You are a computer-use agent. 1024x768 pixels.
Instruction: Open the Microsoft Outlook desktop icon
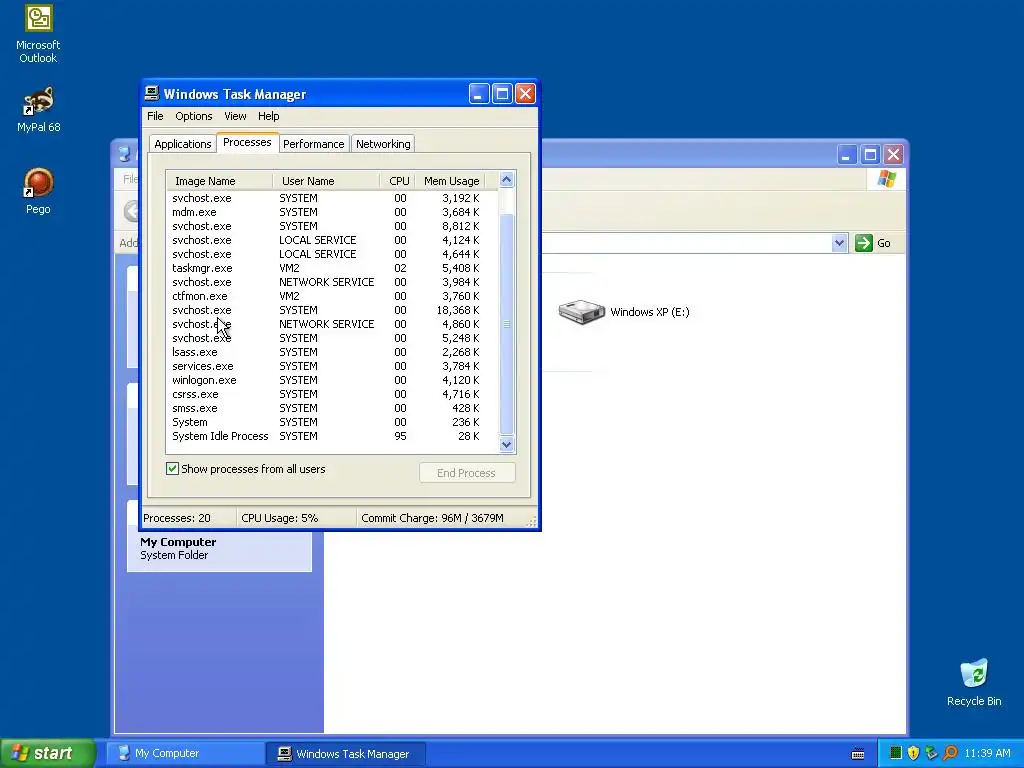pos(39,35)
